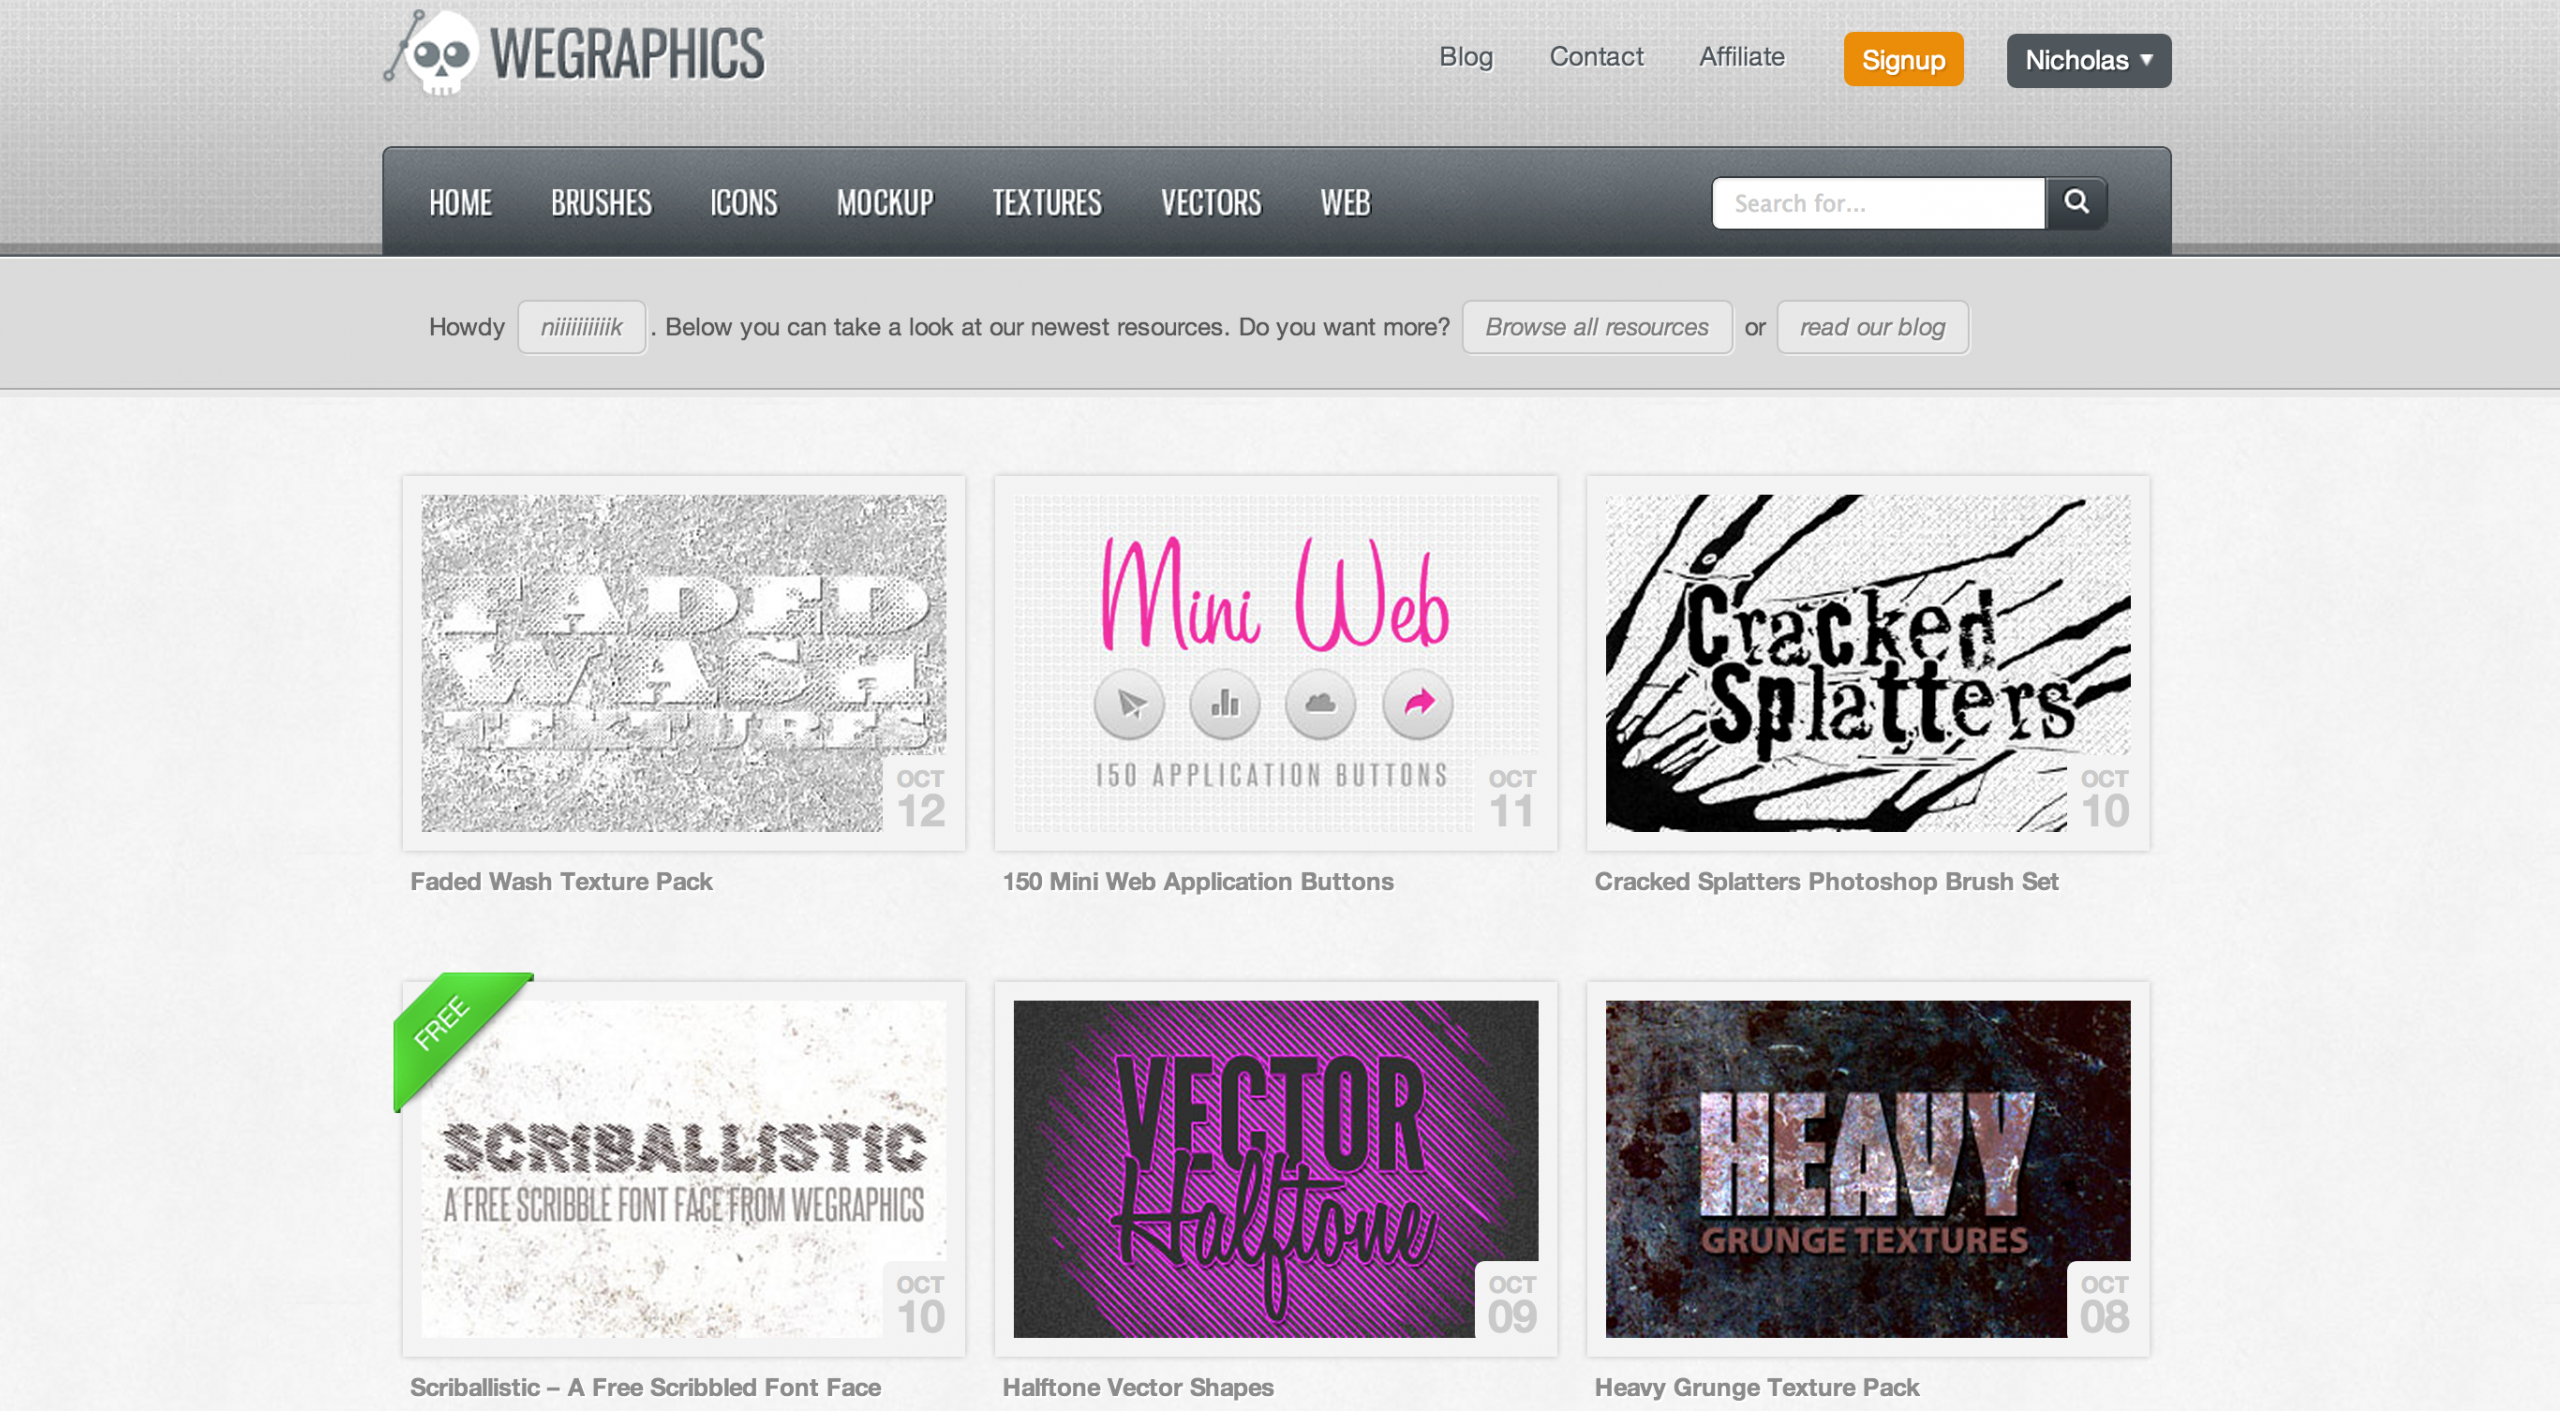
Task: Click the magnifier search button
Action: (2076, 203)
